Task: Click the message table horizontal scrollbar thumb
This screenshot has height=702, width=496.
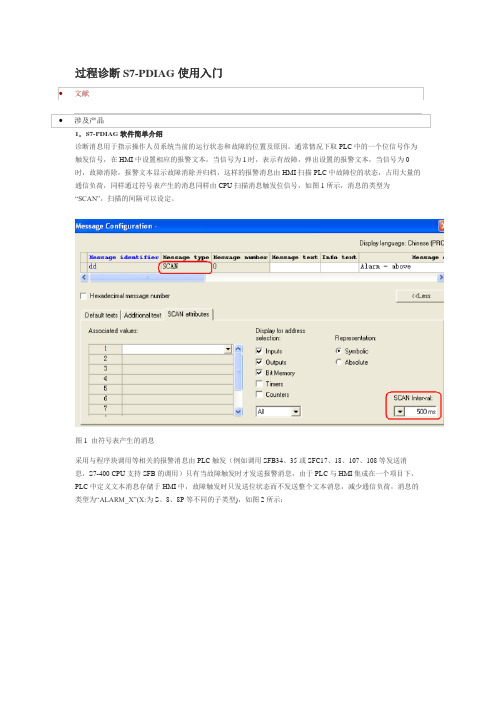Action: (147, 278)
